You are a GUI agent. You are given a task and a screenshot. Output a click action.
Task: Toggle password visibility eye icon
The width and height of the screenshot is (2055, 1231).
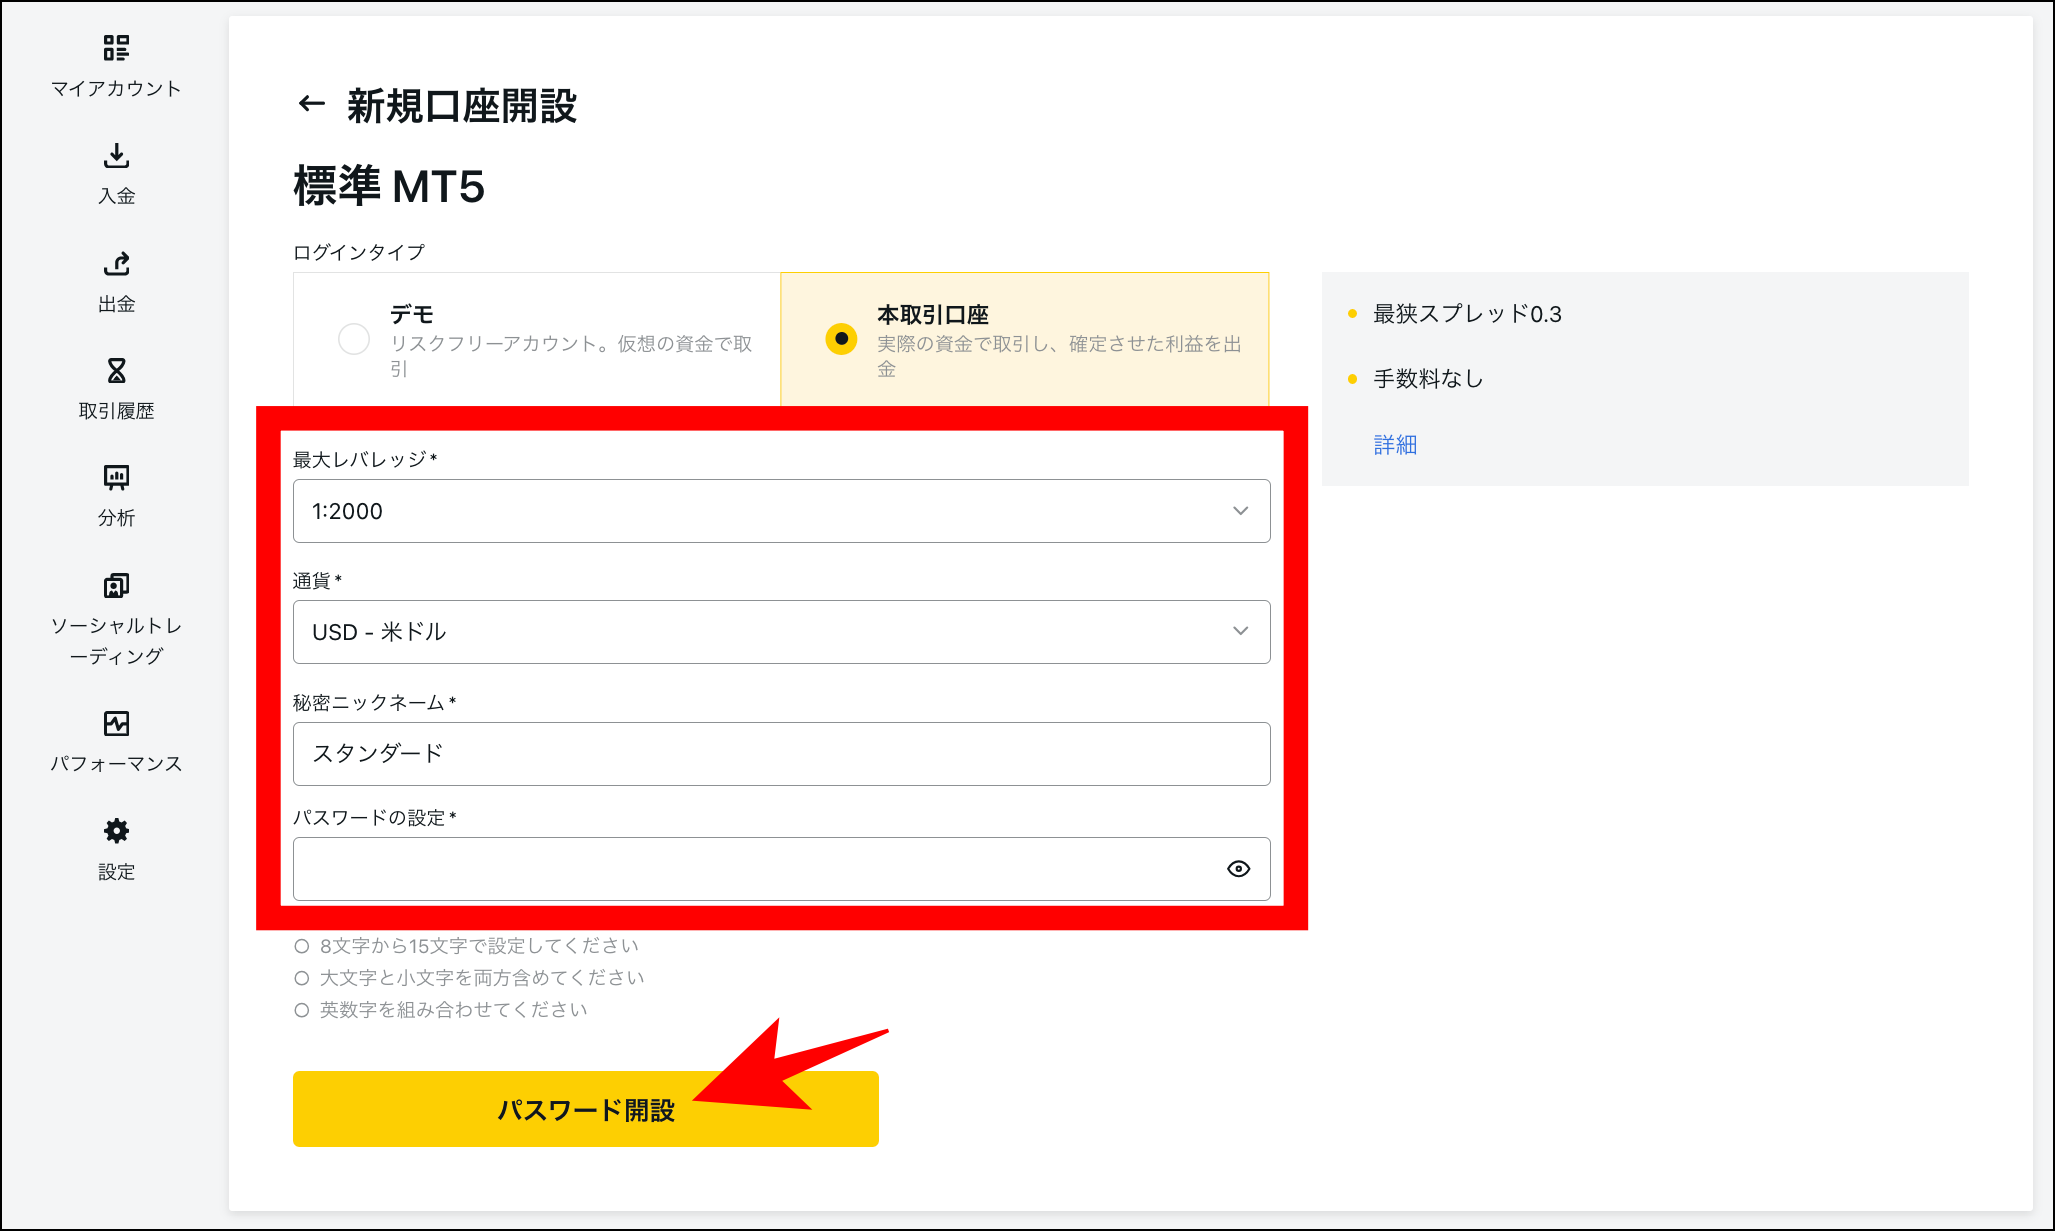[1238, 869]
